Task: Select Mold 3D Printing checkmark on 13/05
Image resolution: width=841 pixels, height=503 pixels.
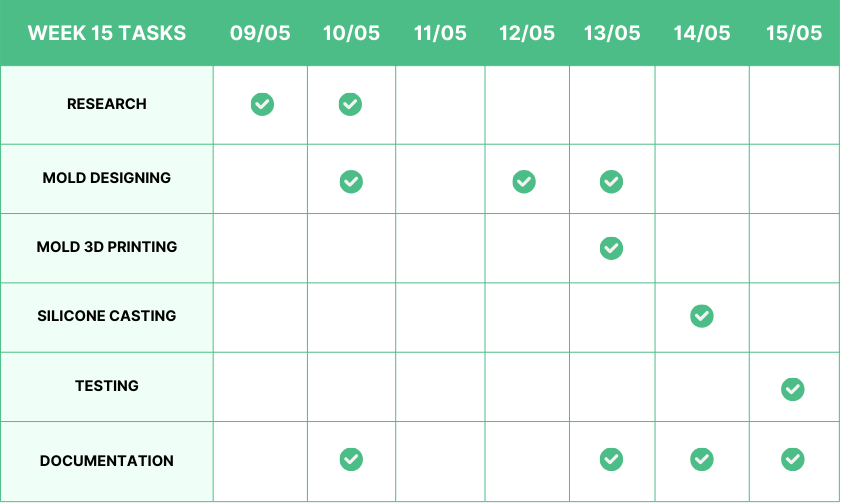Action: click(x=611, y=248)
